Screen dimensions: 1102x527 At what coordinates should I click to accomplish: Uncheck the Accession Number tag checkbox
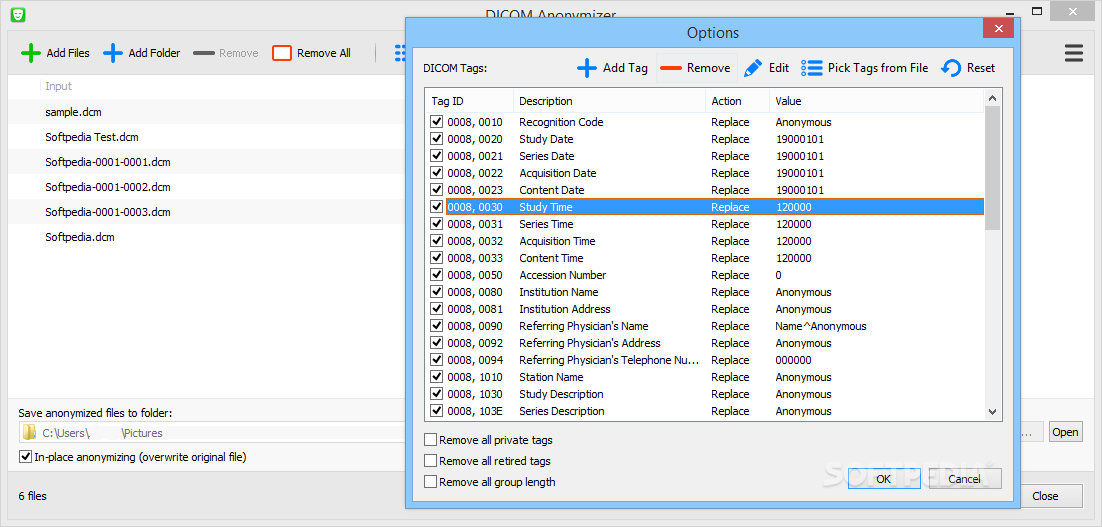click(x=436, y=275)
